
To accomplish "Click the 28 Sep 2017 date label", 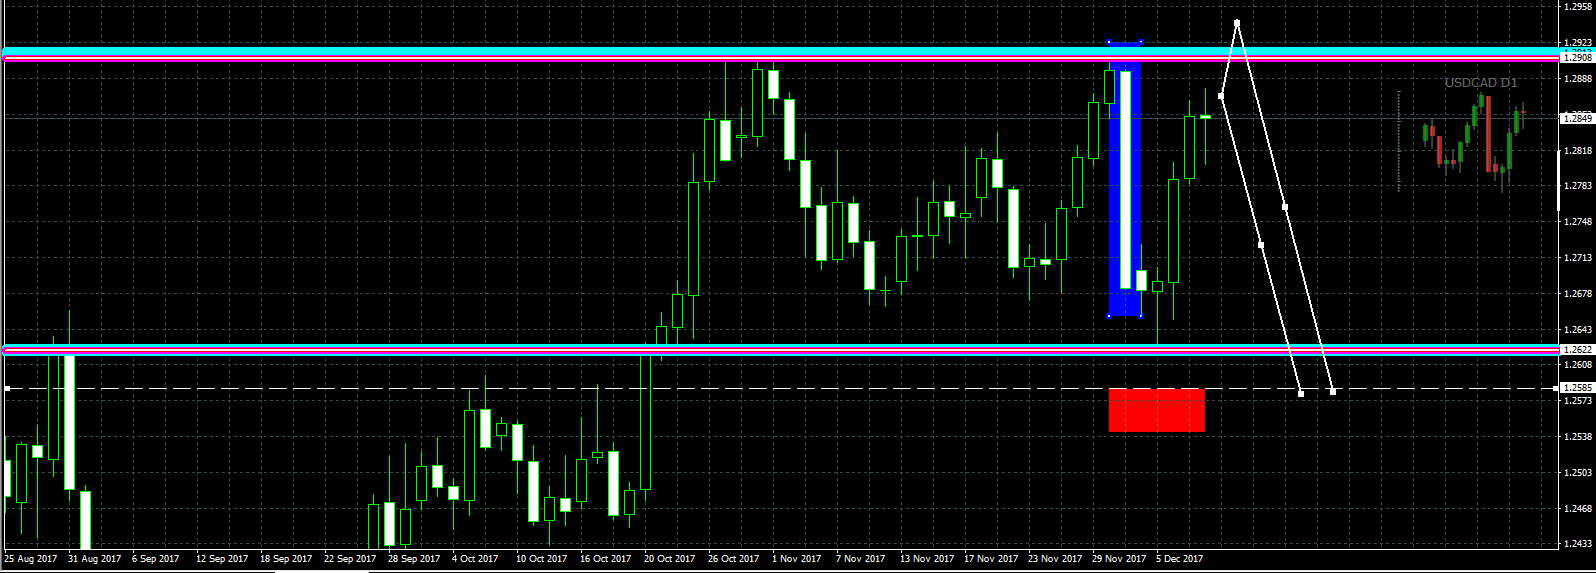I will click(414, 559).
